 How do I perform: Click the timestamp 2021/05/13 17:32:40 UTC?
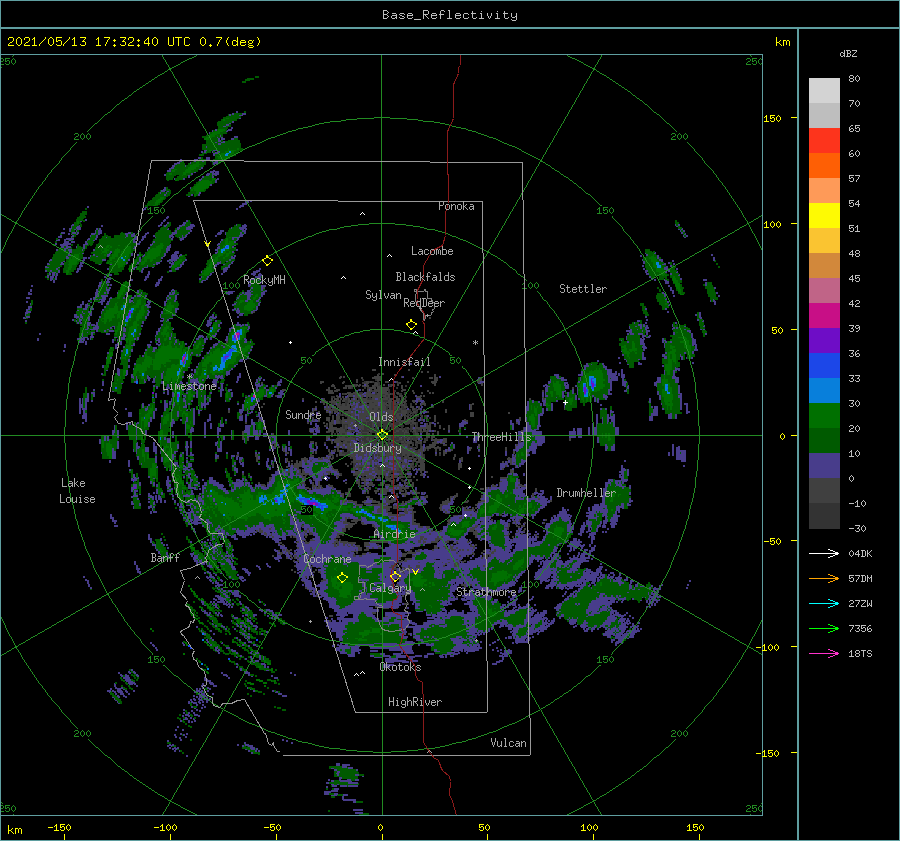pos(98,42)
